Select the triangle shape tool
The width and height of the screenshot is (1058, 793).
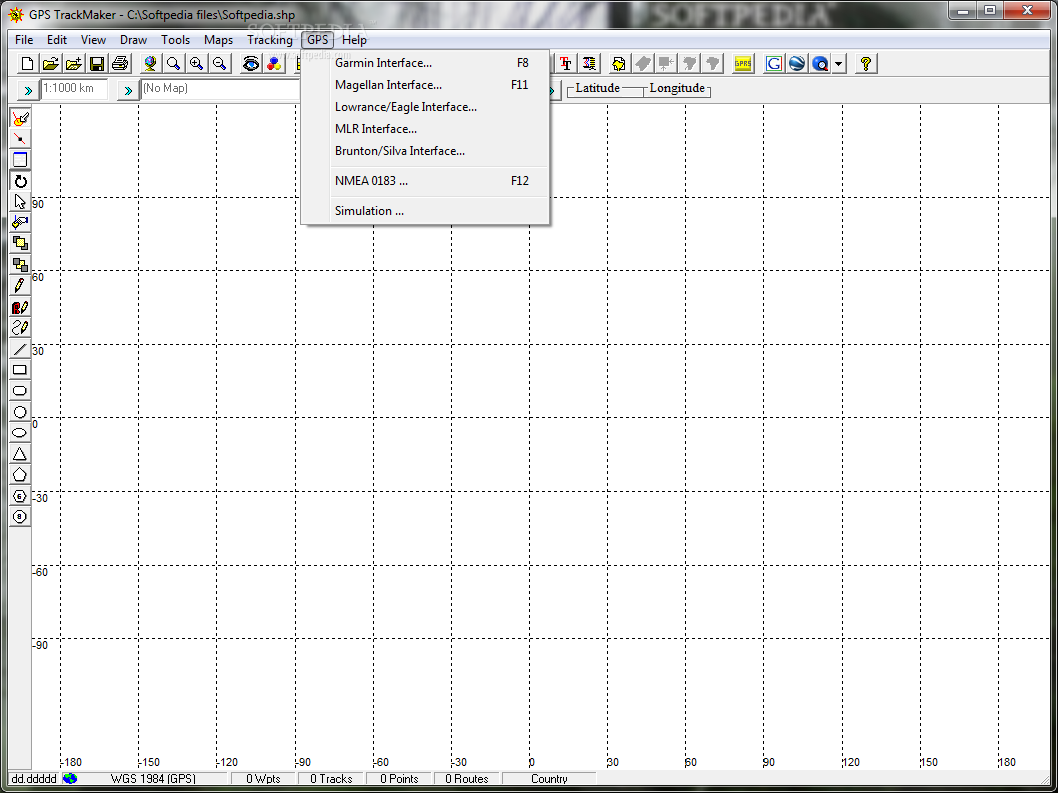20,454
